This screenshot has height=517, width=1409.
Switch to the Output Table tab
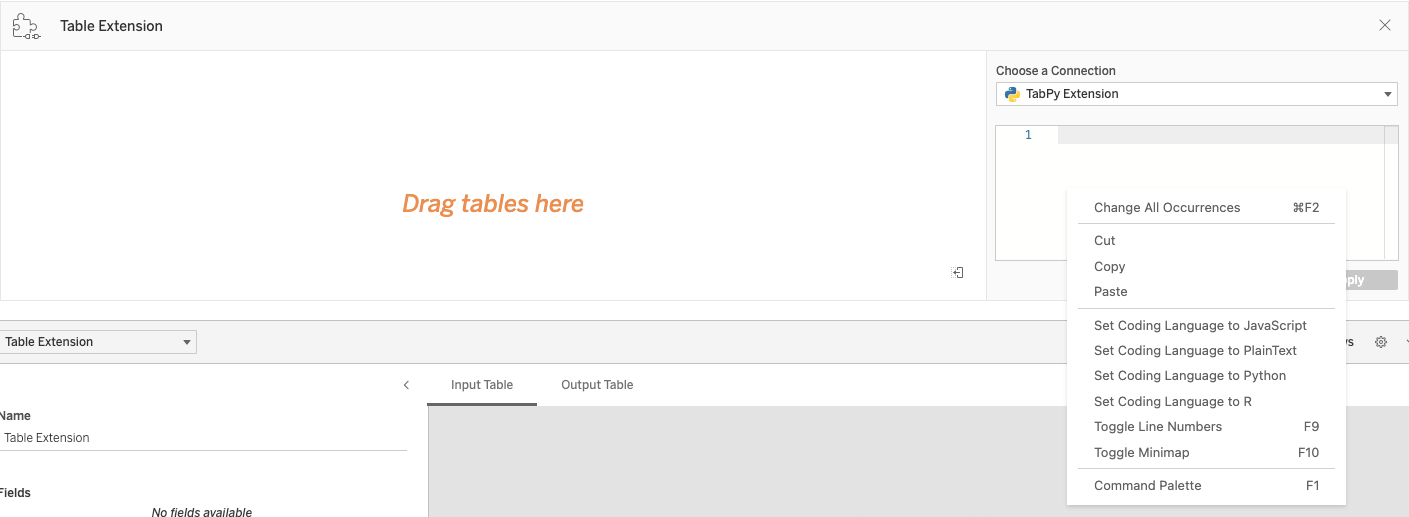(x=597, y=385)
